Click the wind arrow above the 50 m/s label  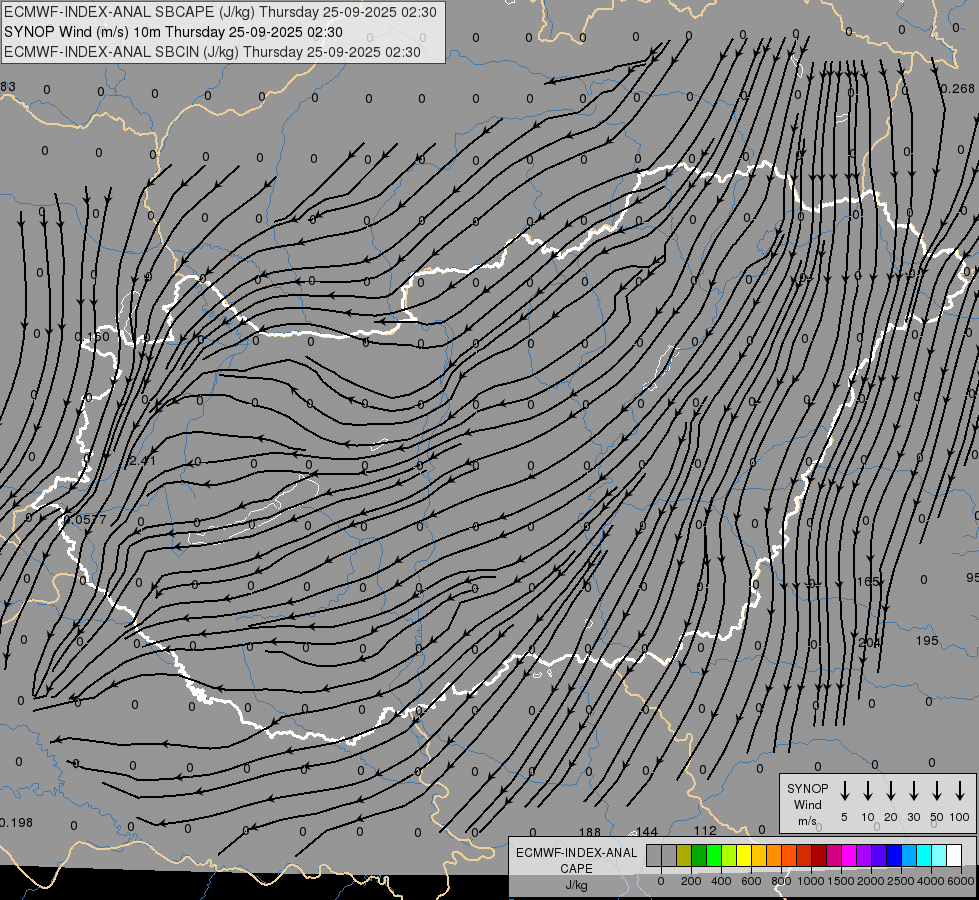pos(937,791)
